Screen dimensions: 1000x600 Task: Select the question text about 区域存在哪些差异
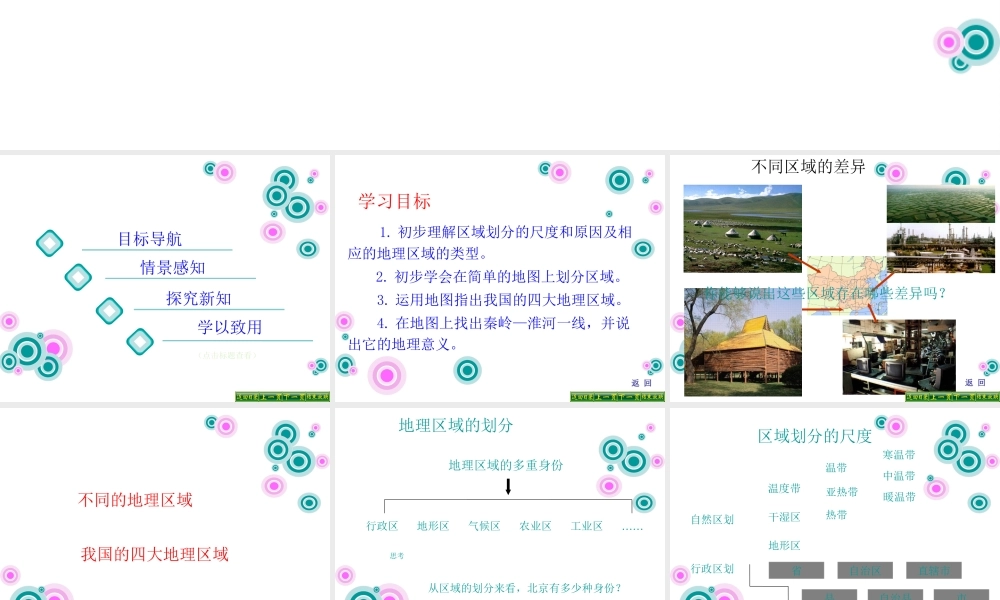[x=825, y=293]
